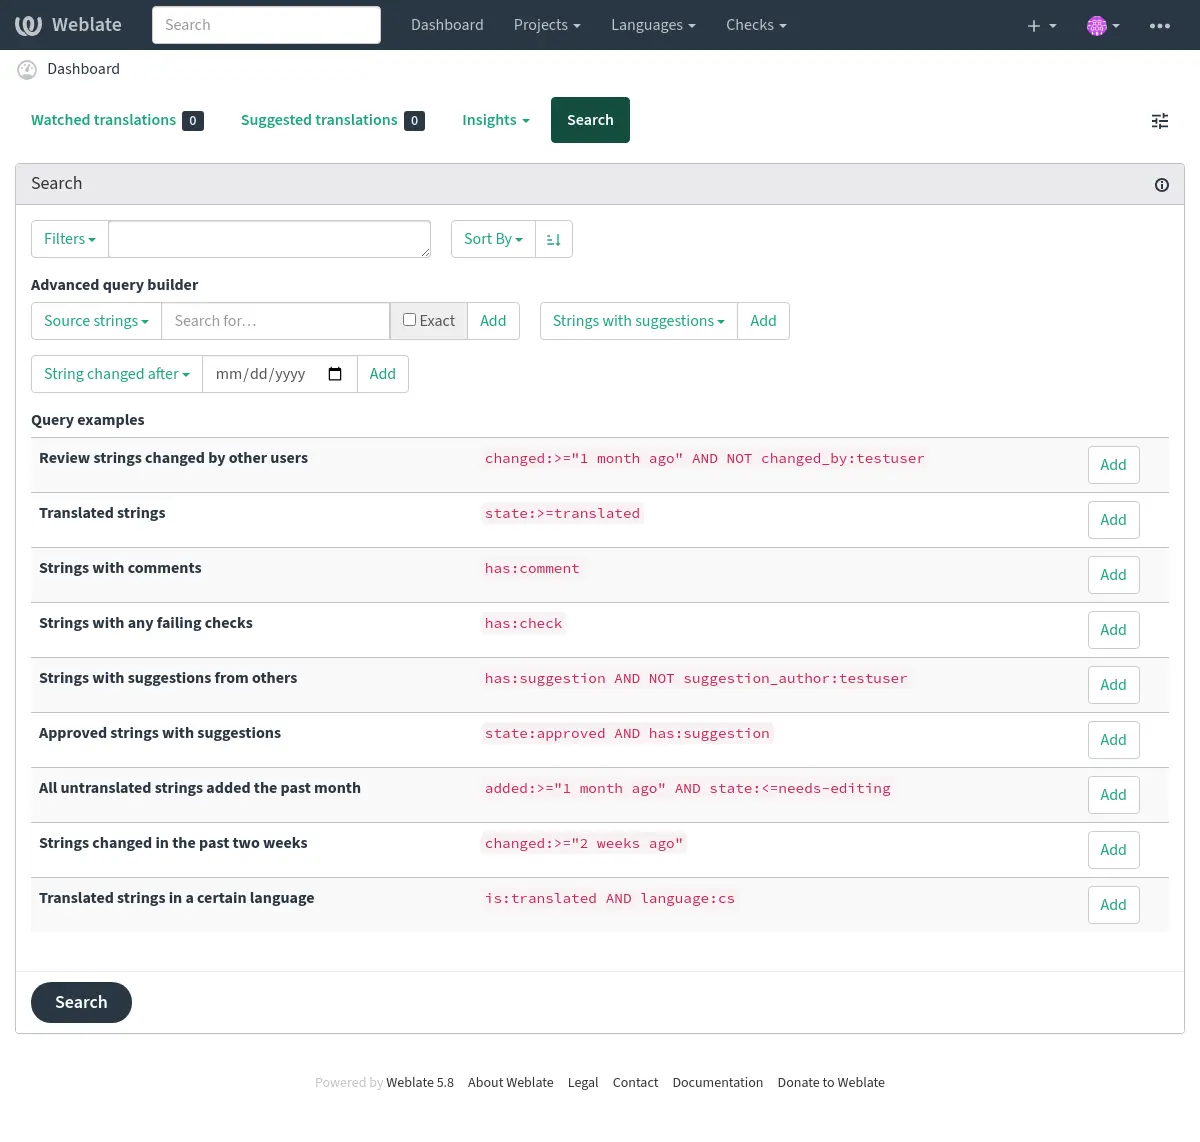Viewport: 1200px width, 1142px height.
Task: Open the Contact footer link
Action: 635,1083
